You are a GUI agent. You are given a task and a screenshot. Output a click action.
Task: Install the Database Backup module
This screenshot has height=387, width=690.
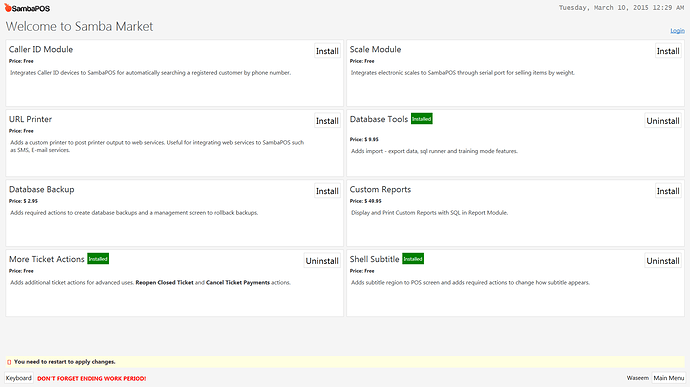[x=327, y=191]
